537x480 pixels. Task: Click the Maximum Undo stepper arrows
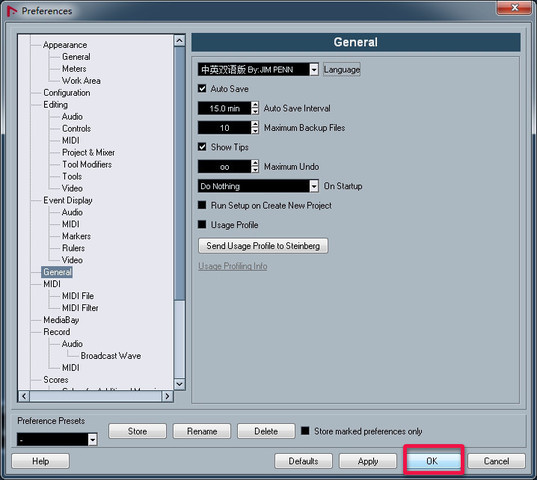(255, 167)
